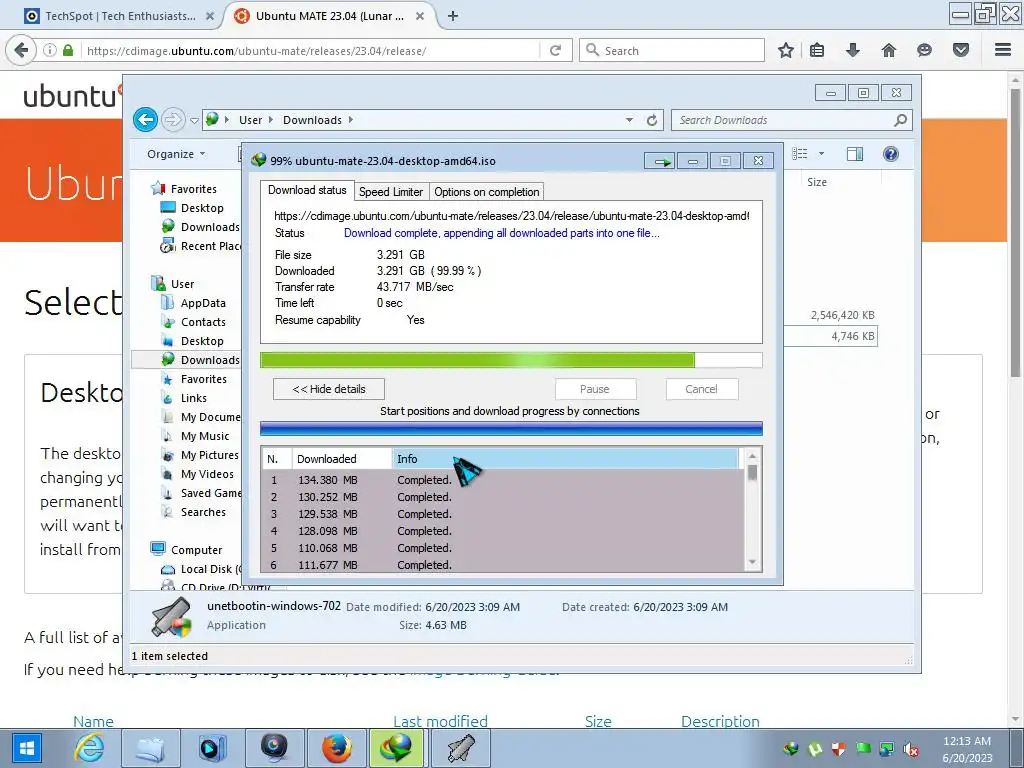Image resolution: width=1024 pixels, height=768 pixels.
Task: Open UNetbootin USB icon on taskbar
Action: [460, 748]
